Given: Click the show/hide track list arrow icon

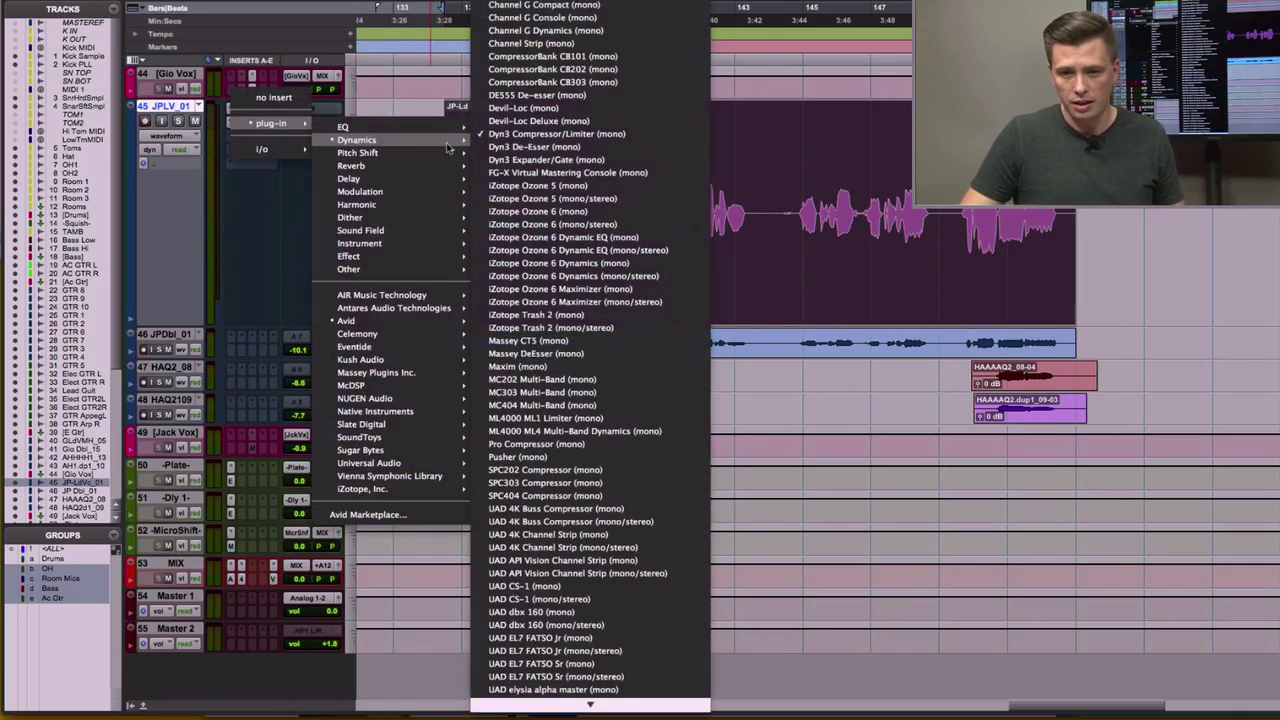Looking at the screenshot, I should pyautogui.click(x=130, y=706).
